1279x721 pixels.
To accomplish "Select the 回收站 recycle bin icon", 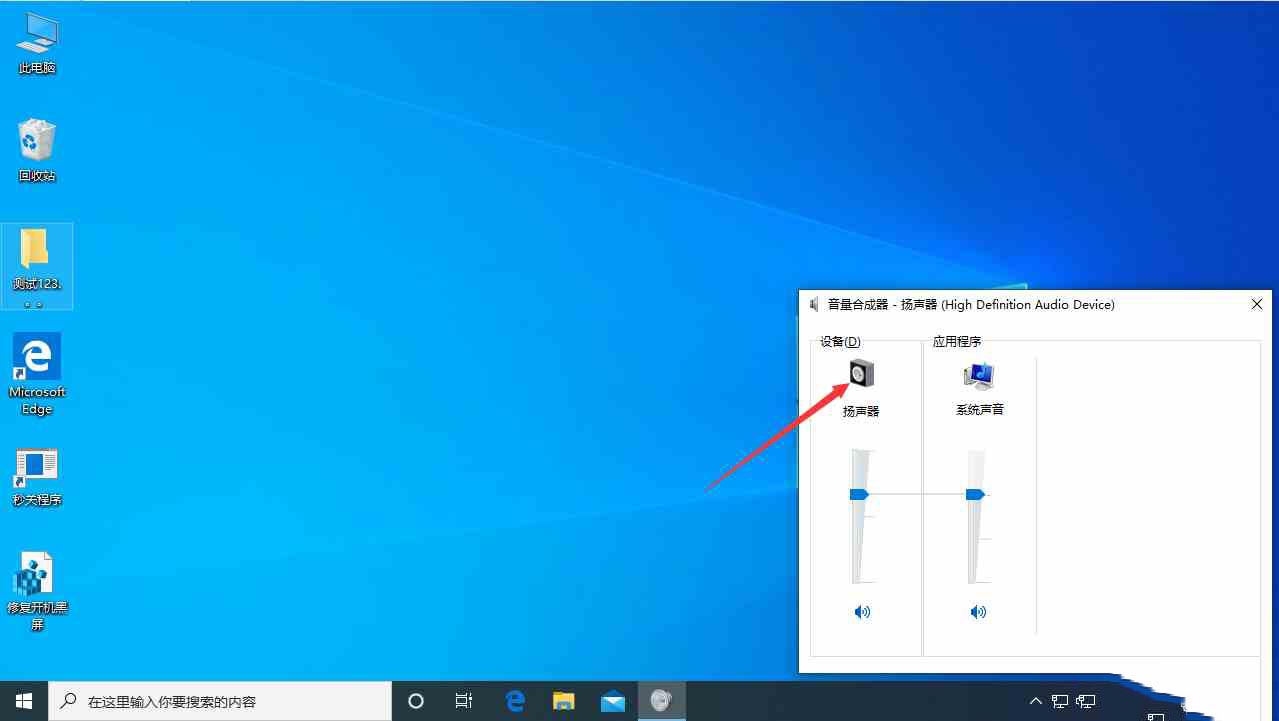I will (x=37, y=151).
